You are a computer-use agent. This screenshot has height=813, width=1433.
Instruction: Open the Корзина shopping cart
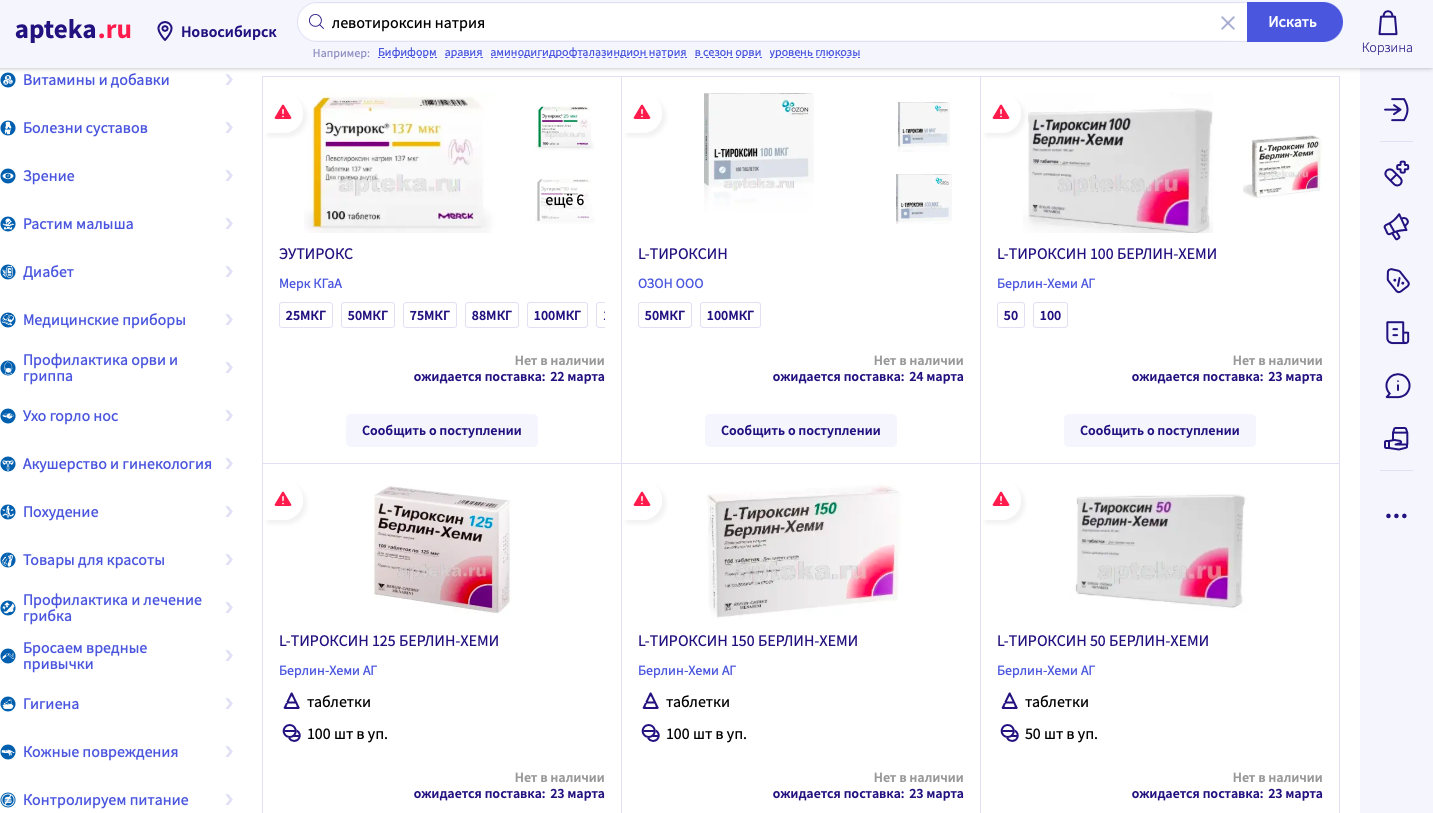pos(1387,32)
